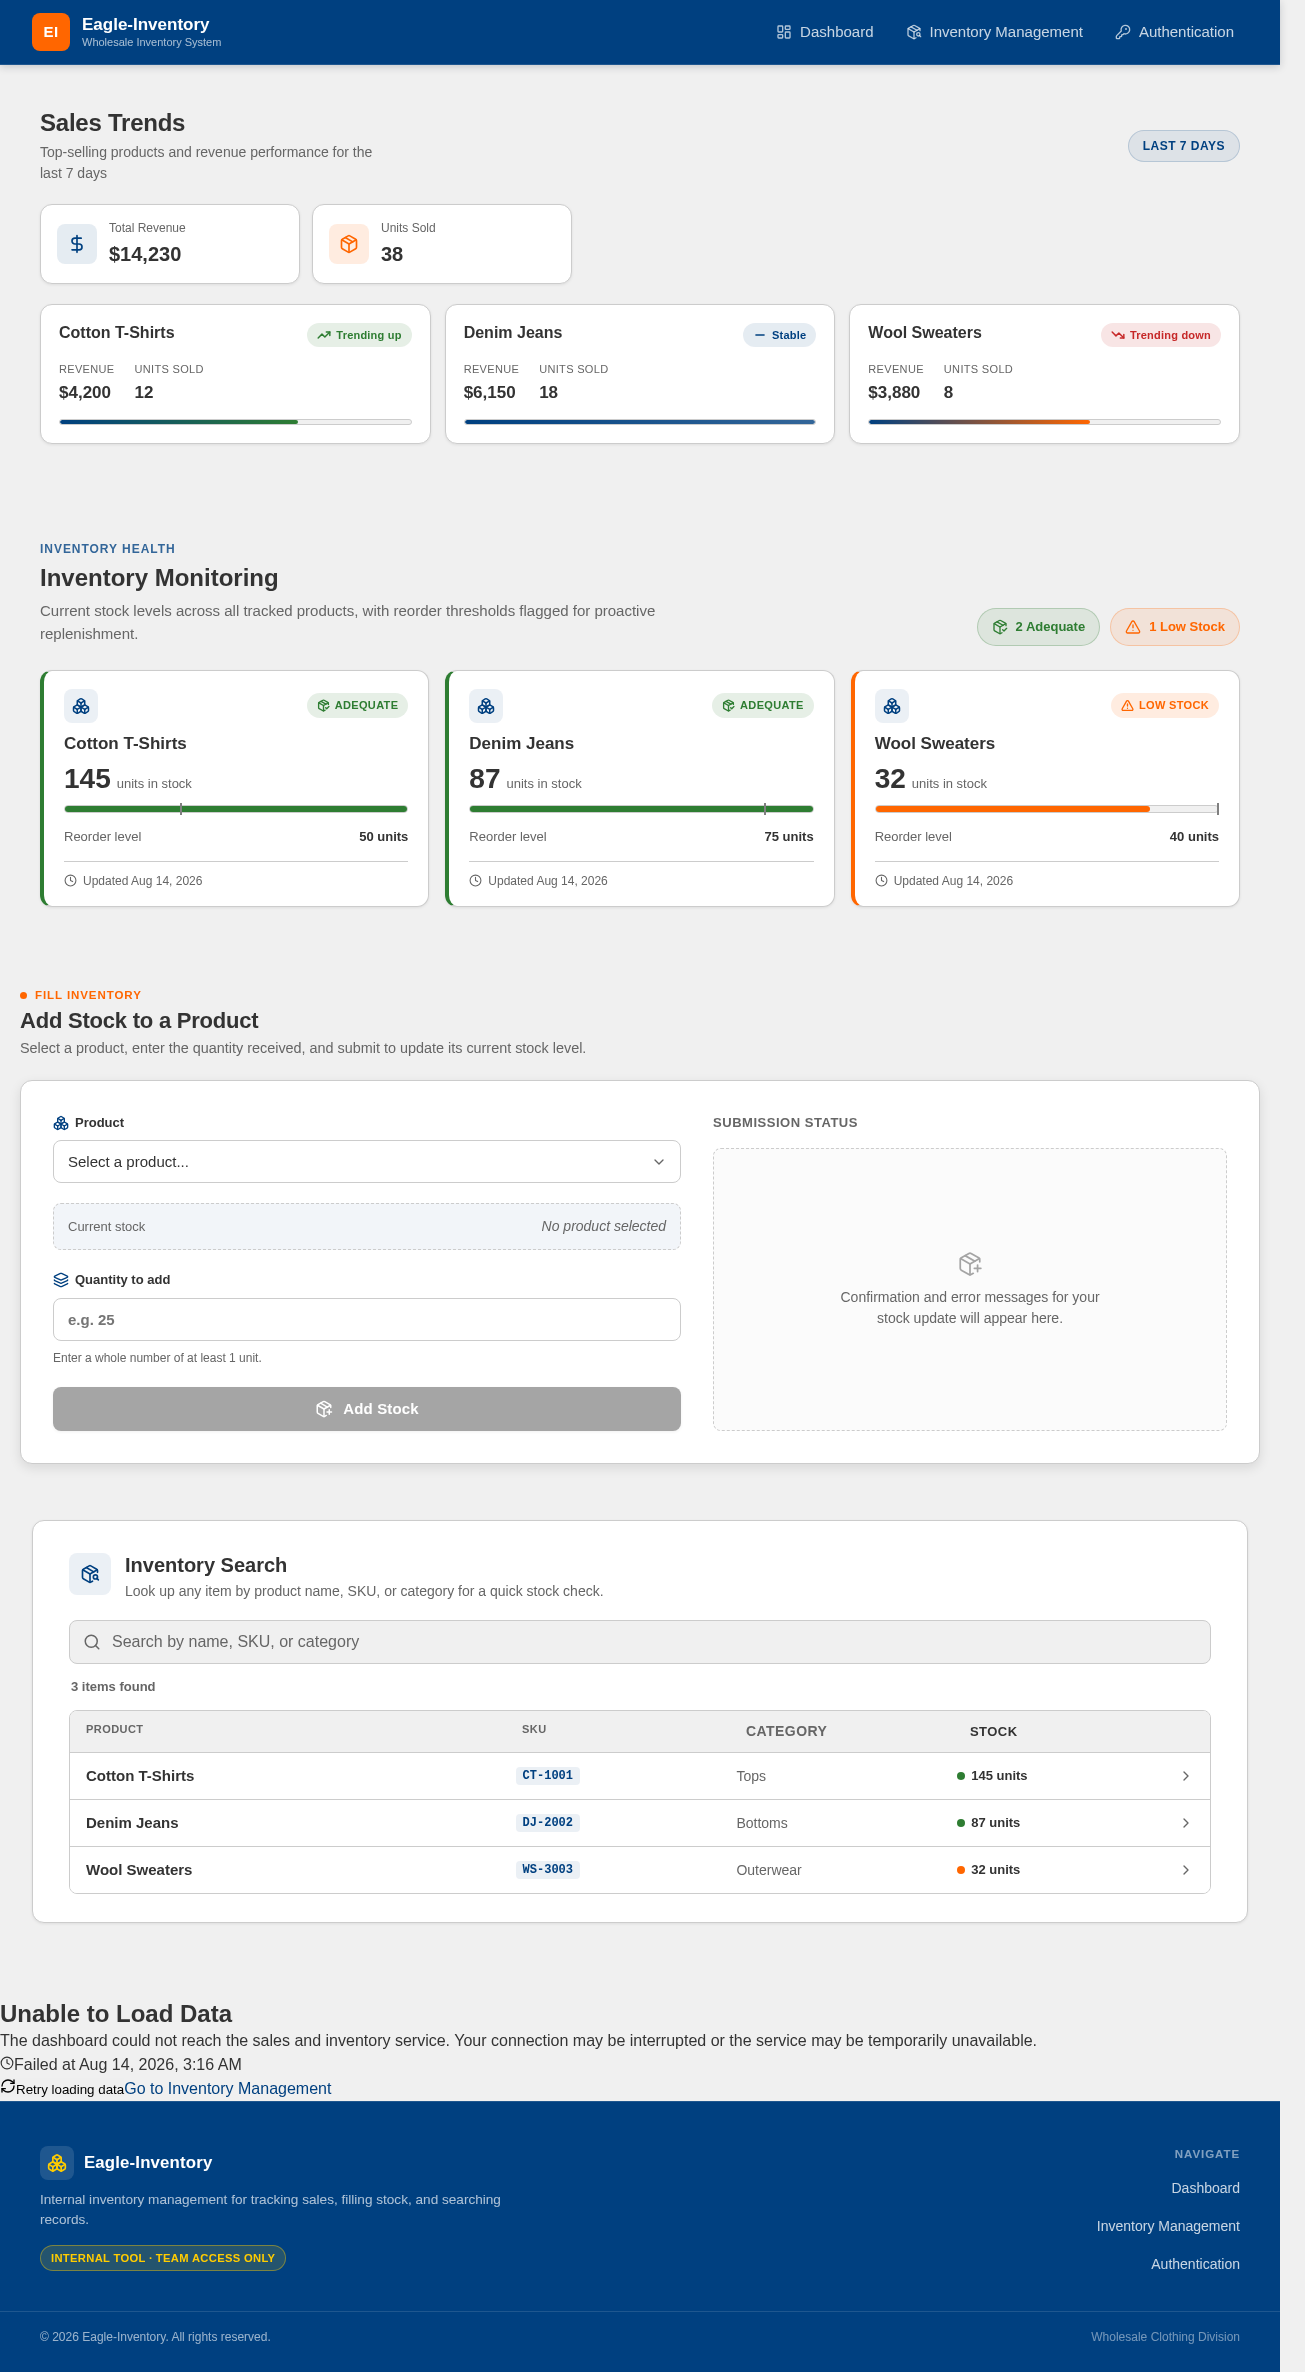Click the Current stock readout box
This screenshot has width=1305, height=2372.
click(x=367, y=1226)
